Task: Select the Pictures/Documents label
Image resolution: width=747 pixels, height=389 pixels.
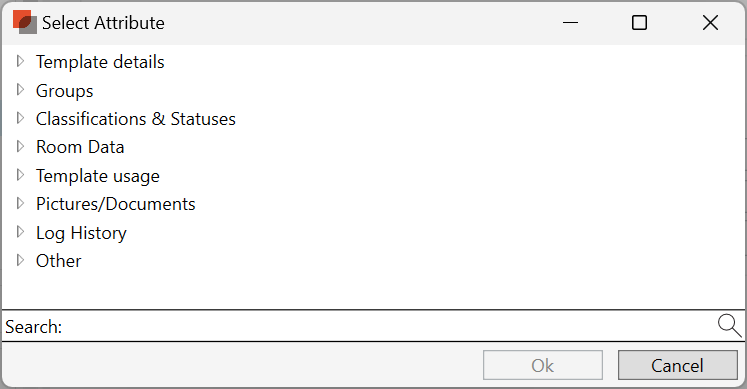Action: [116, 204]
